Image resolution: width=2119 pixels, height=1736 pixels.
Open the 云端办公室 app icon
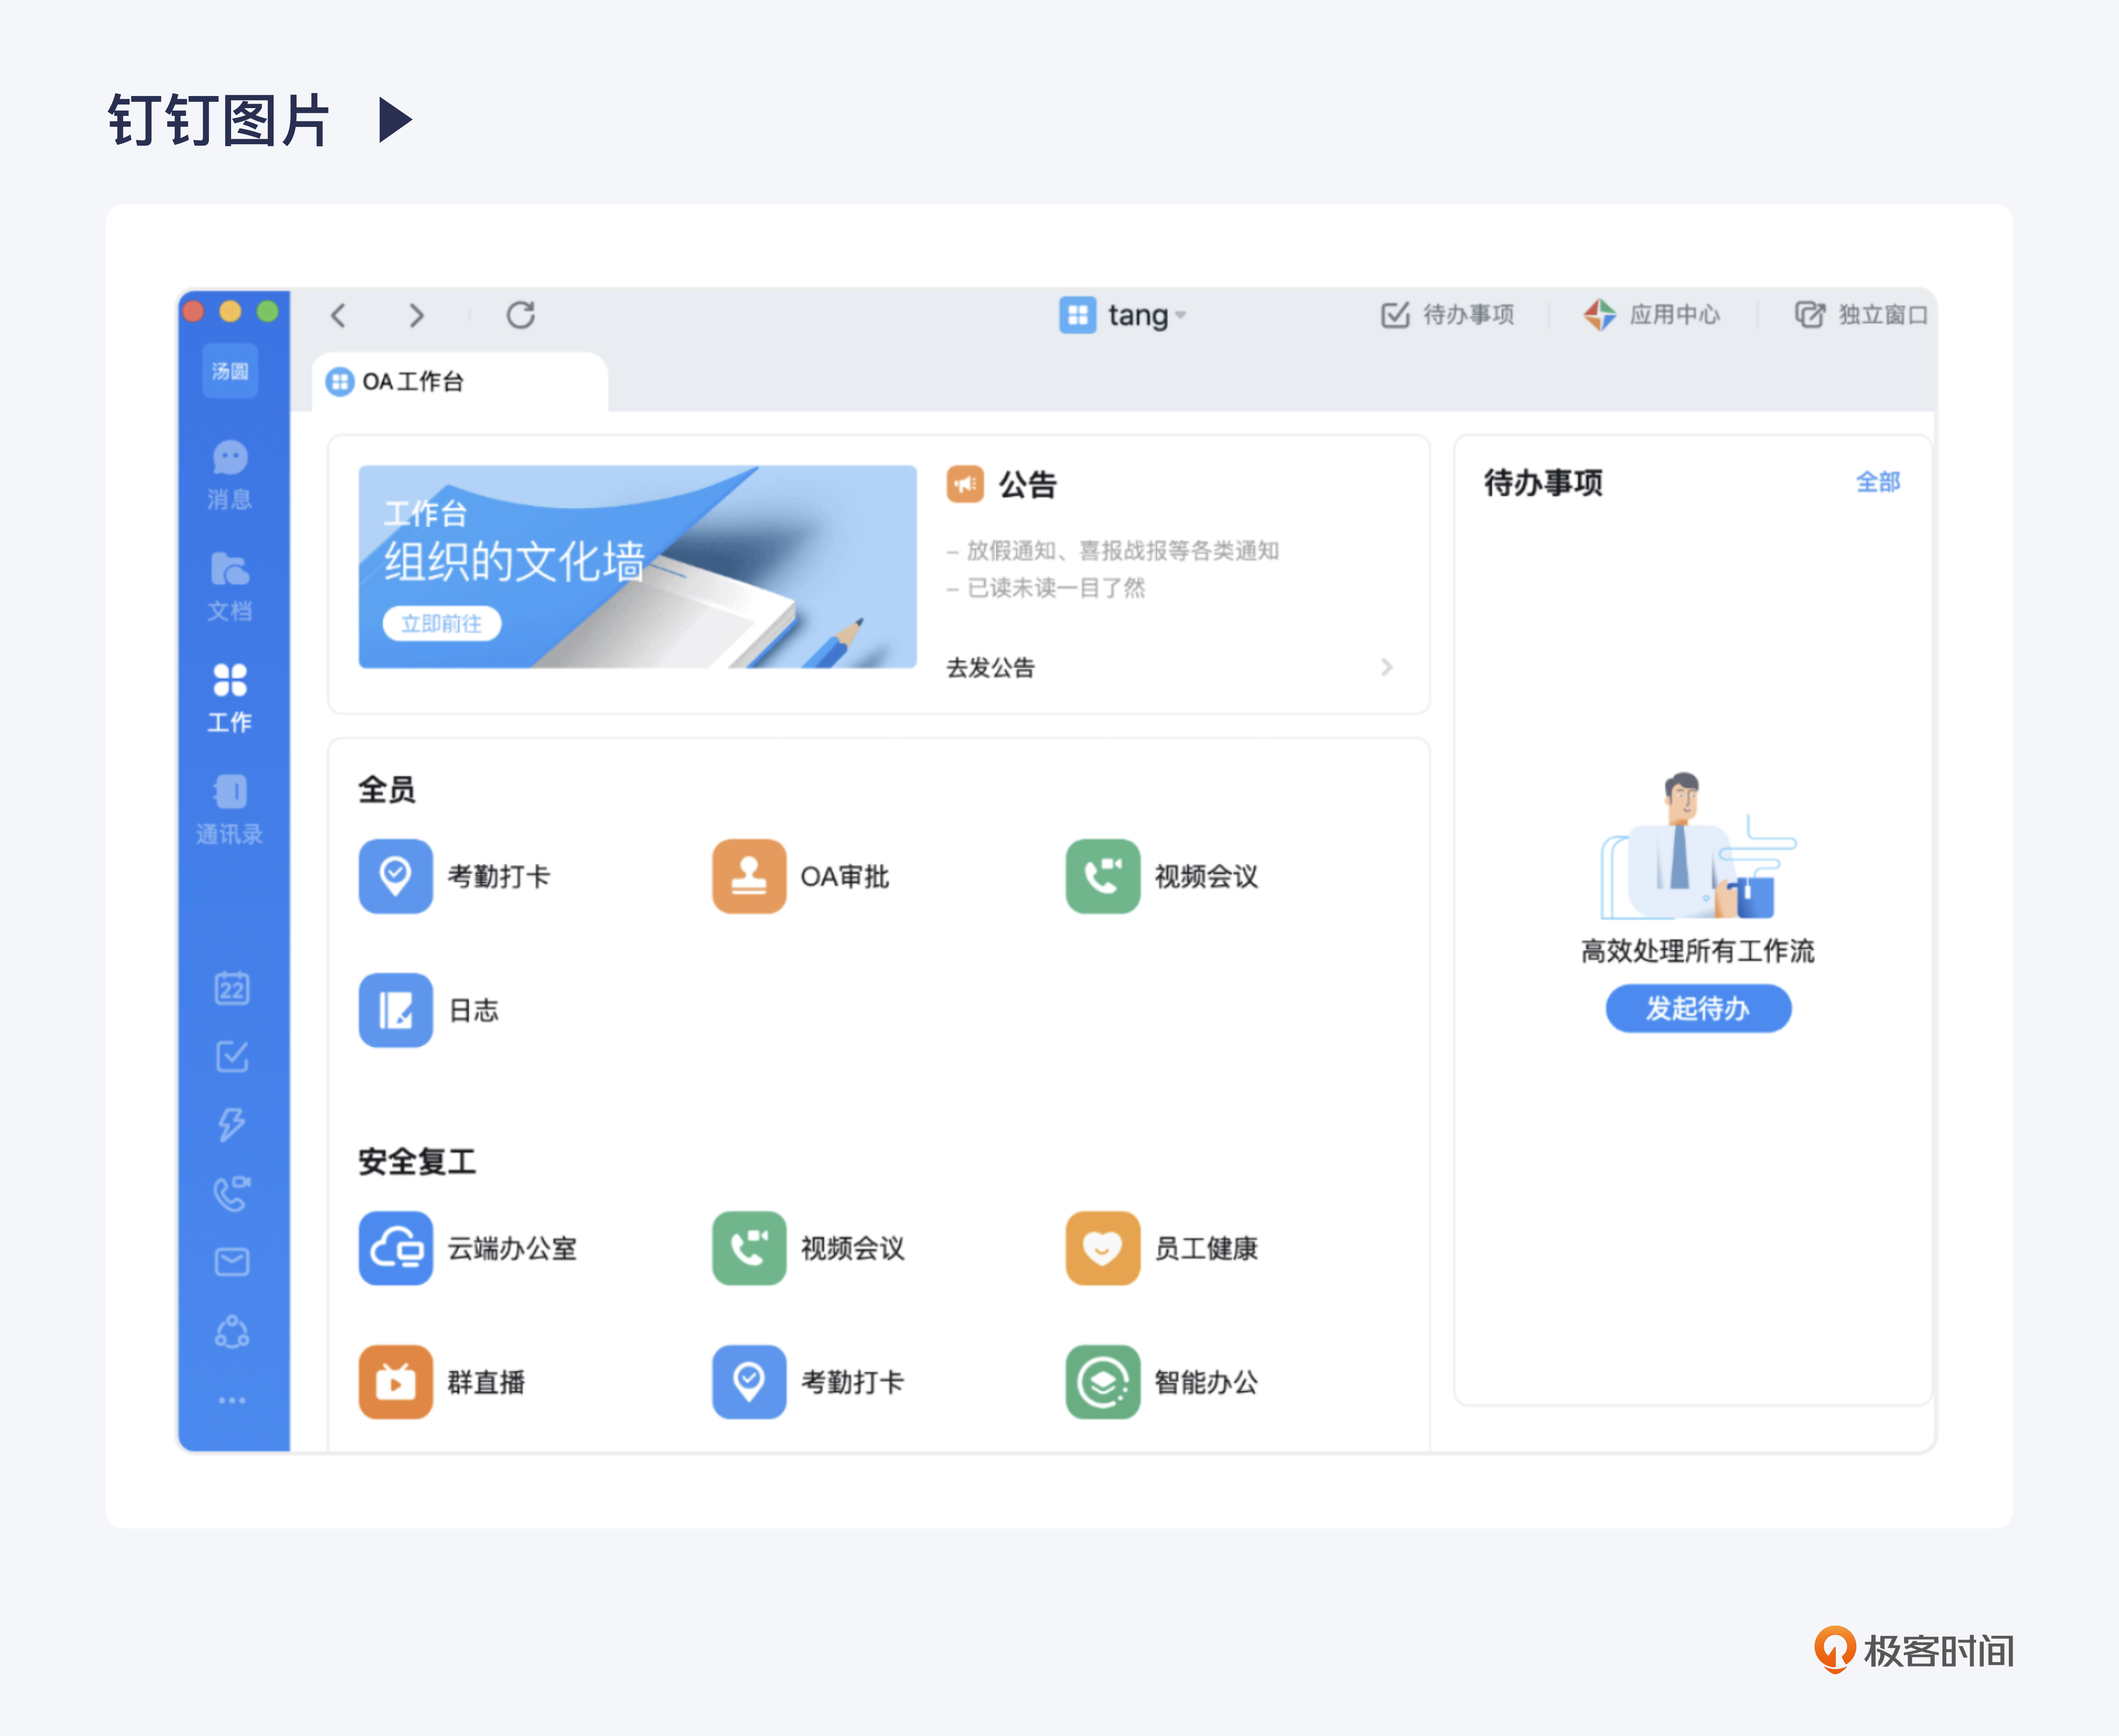[x=396, y=1248]
